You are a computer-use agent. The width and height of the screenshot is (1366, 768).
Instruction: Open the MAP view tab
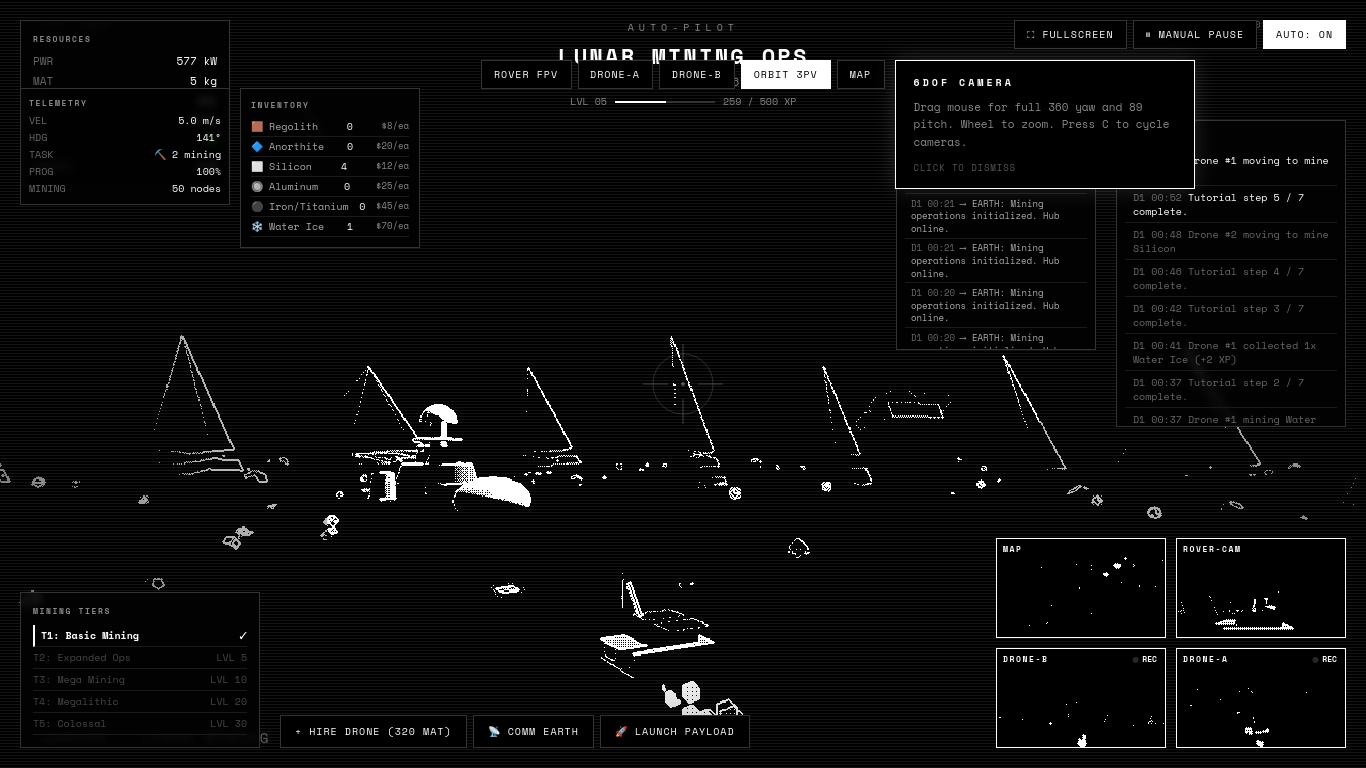click(x=860, y=75)
